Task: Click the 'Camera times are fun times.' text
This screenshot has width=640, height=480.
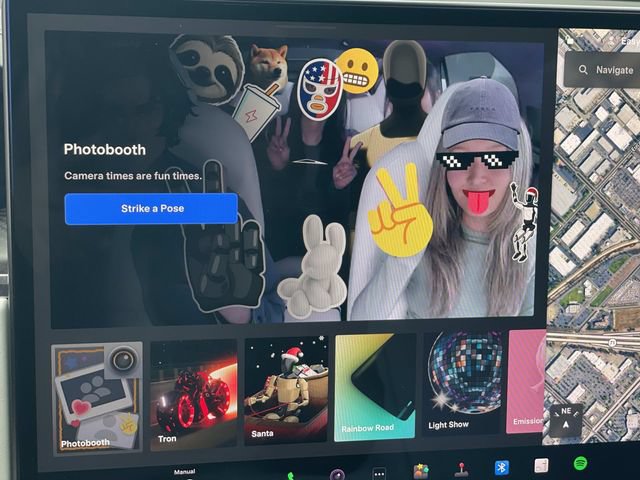Action: point(133,176)
